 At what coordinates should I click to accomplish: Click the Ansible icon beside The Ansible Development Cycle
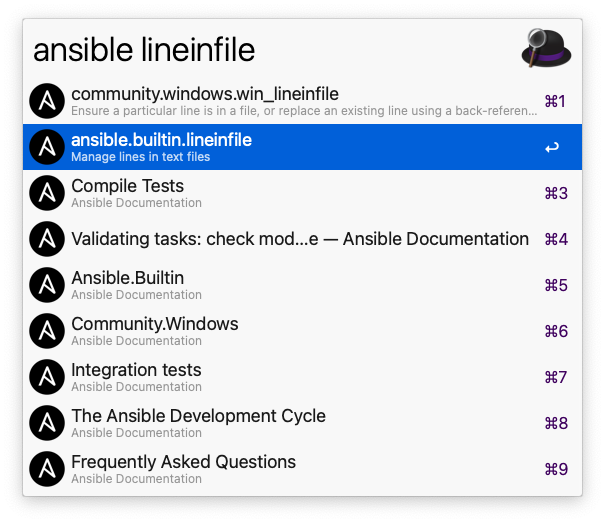click(x=47, y=423)
